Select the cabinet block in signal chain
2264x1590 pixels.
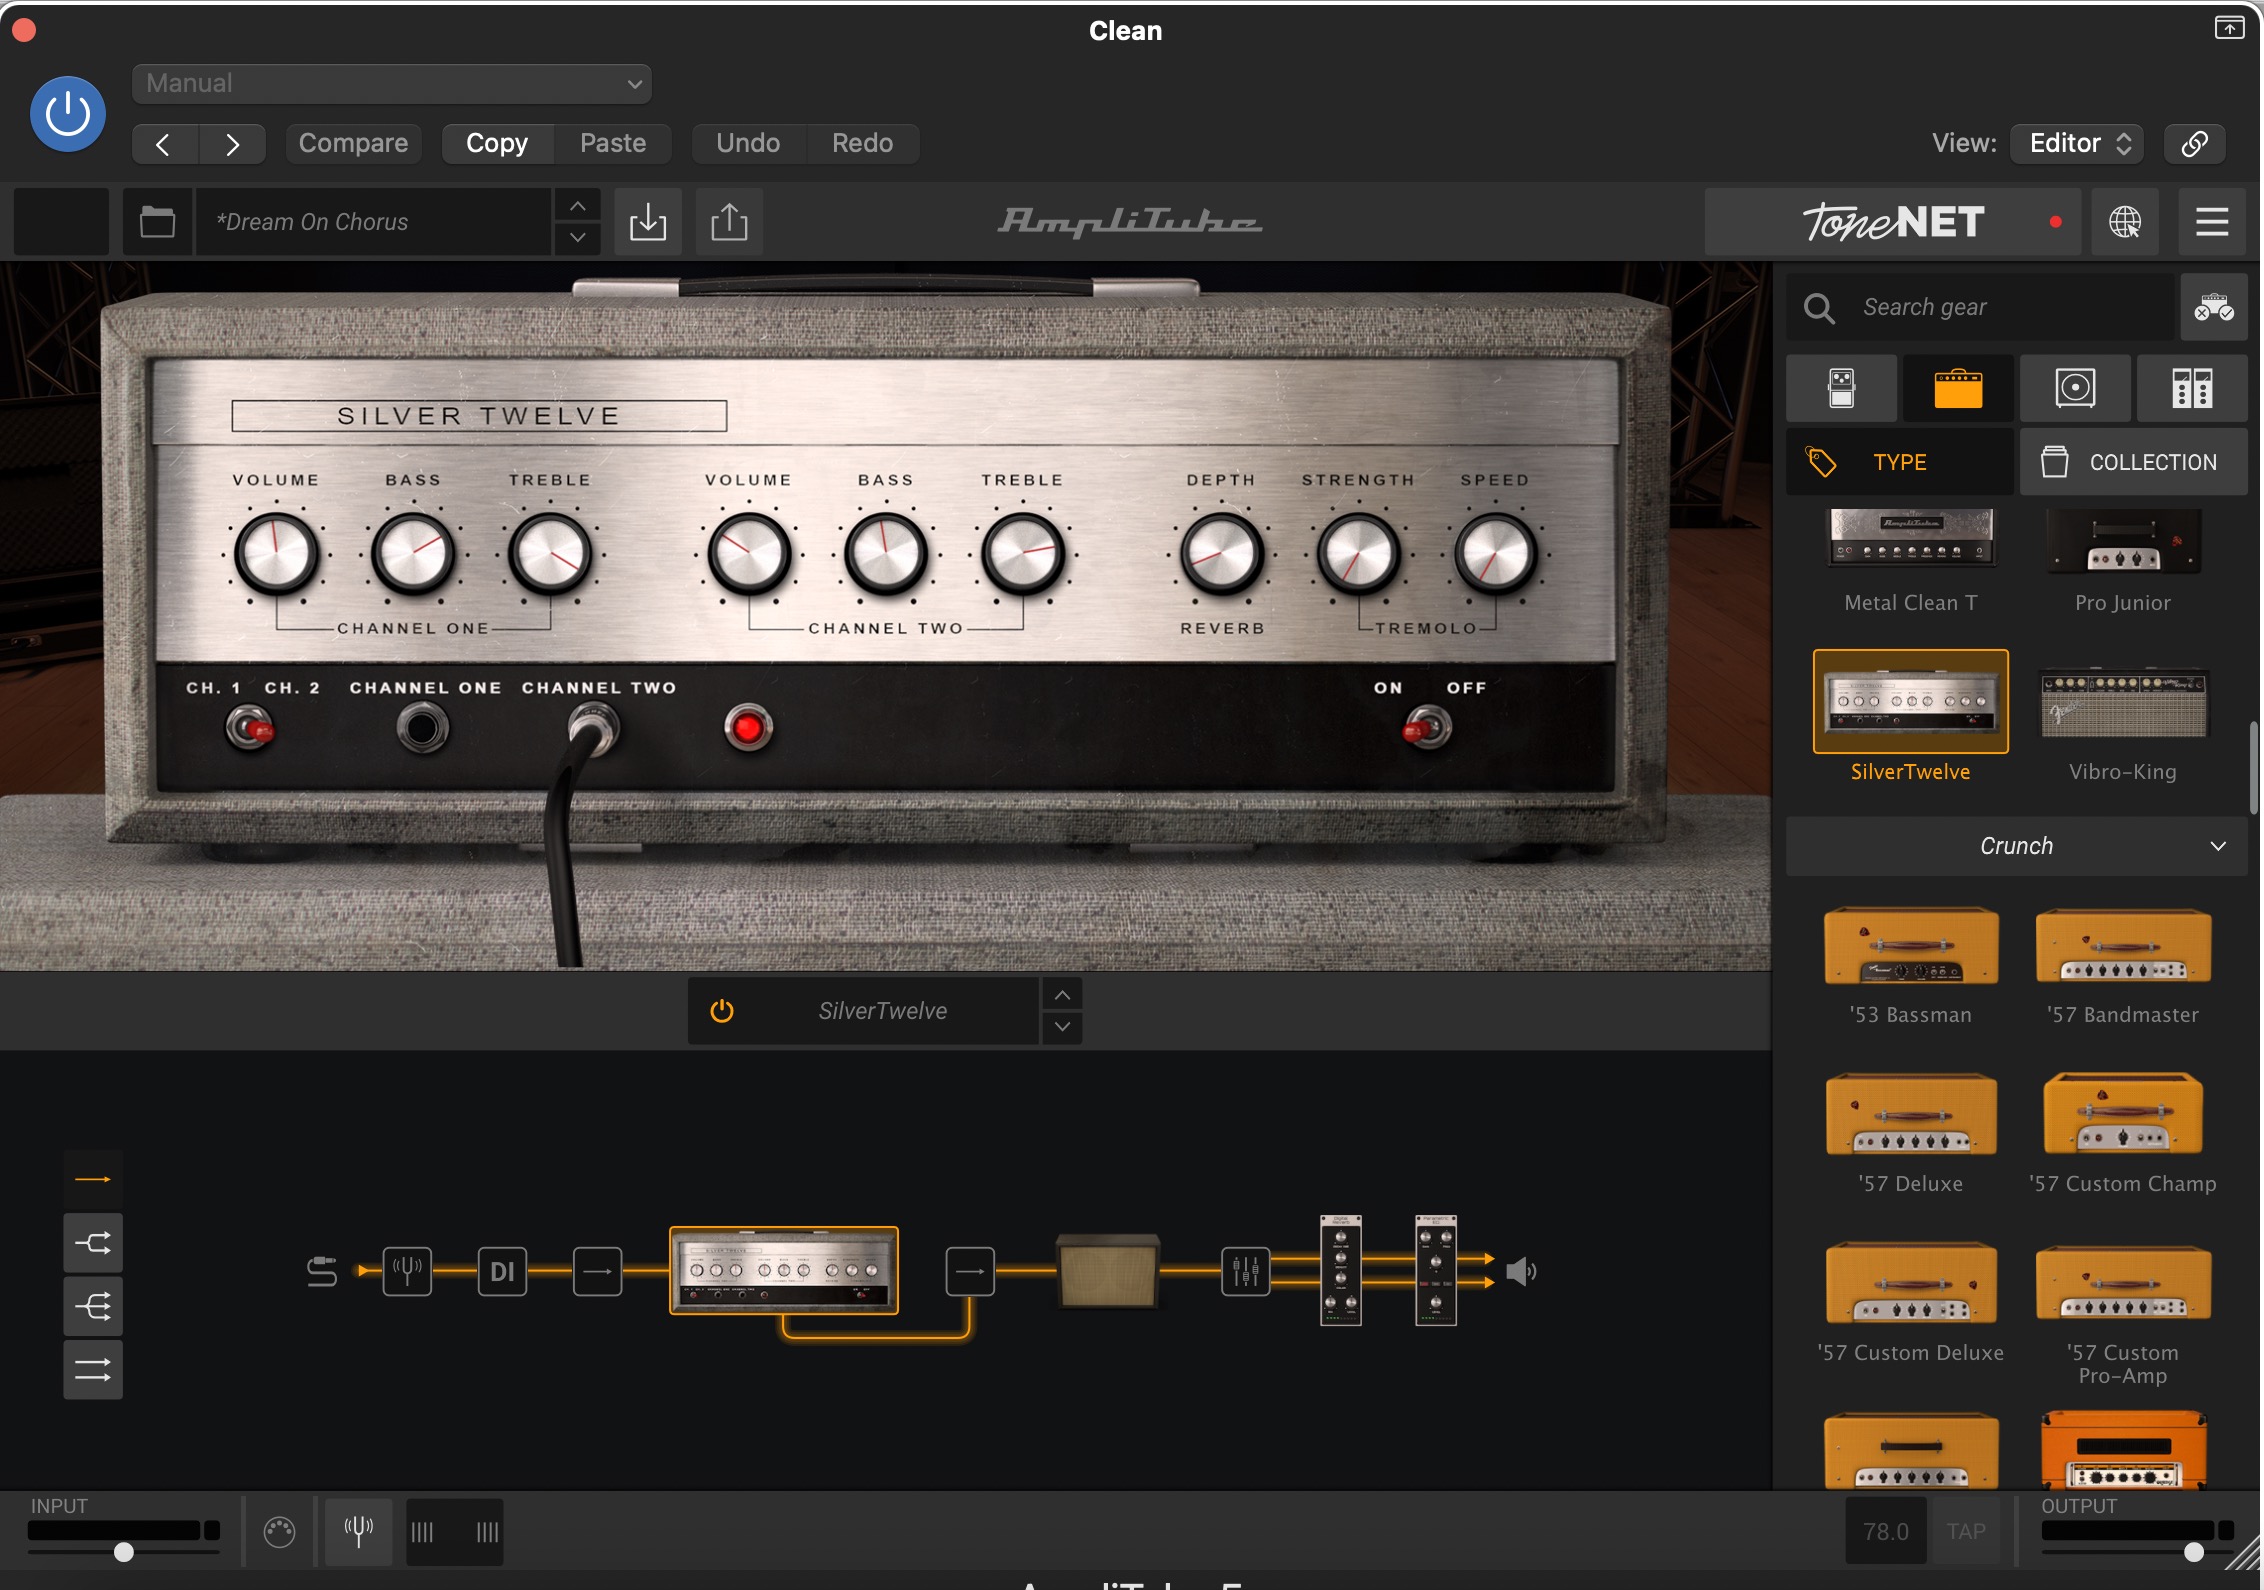(1108, 1272)
